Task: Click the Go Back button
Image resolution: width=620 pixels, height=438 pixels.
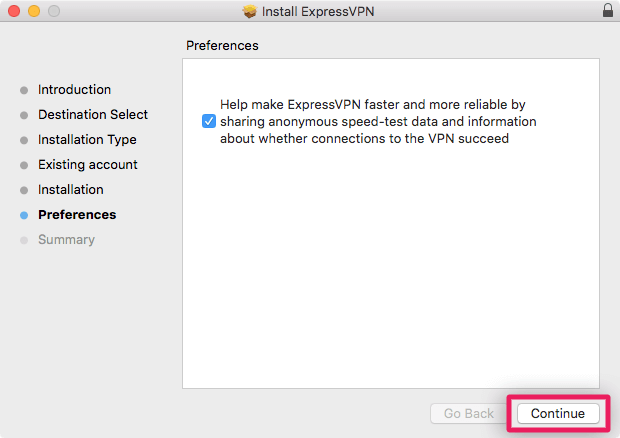Action: pos(469,413)
